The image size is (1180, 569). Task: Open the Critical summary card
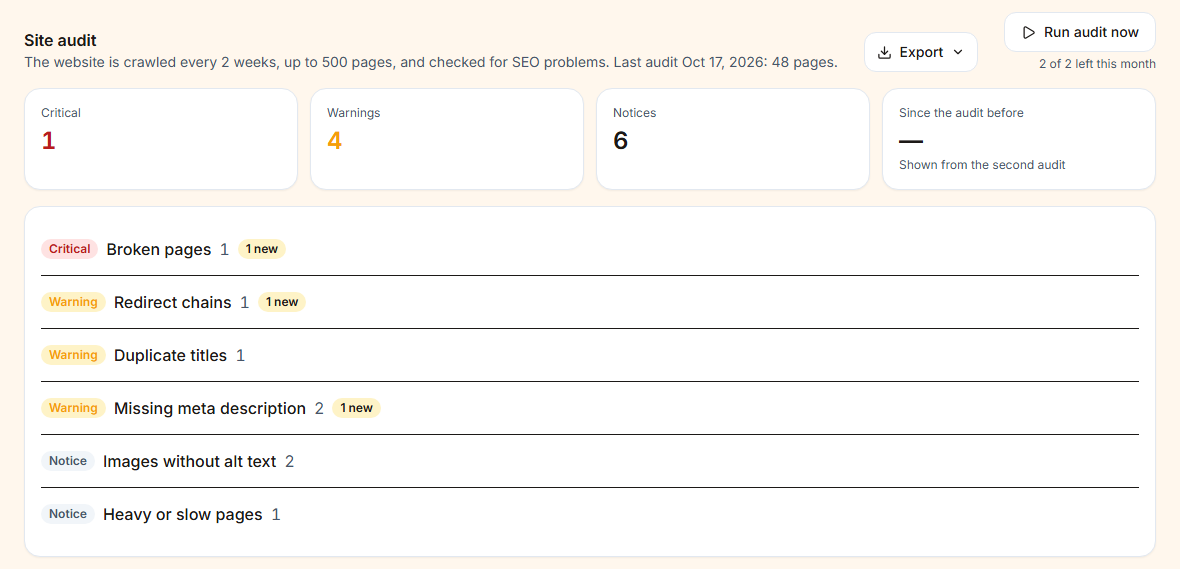pyautogui.click(x=161, y=139)
